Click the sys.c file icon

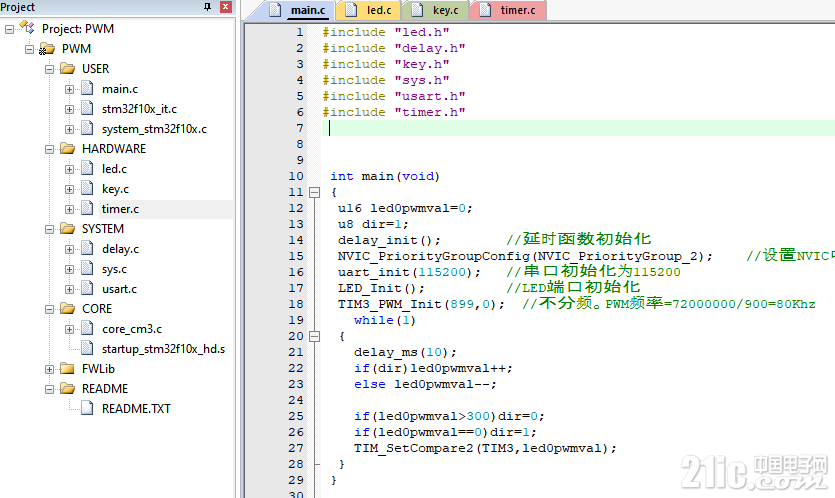click(87, 268)
